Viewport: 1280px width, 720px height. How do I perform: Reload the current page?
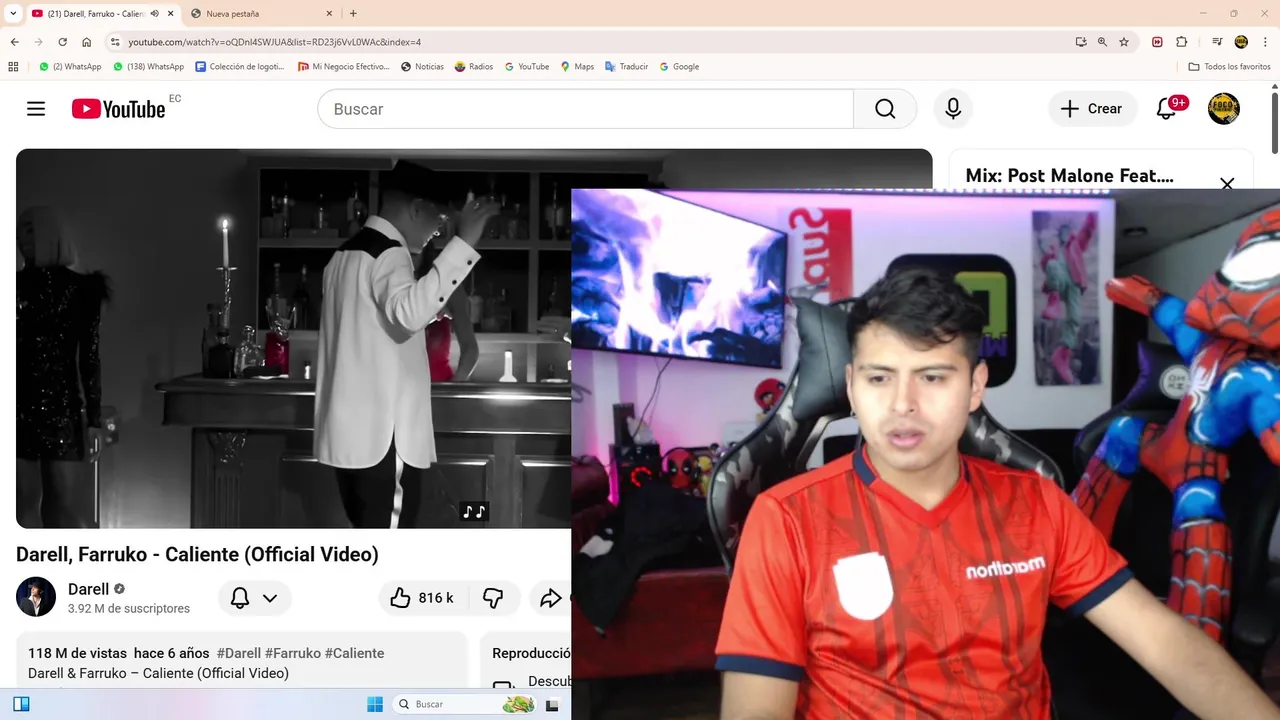click(62, 42)
